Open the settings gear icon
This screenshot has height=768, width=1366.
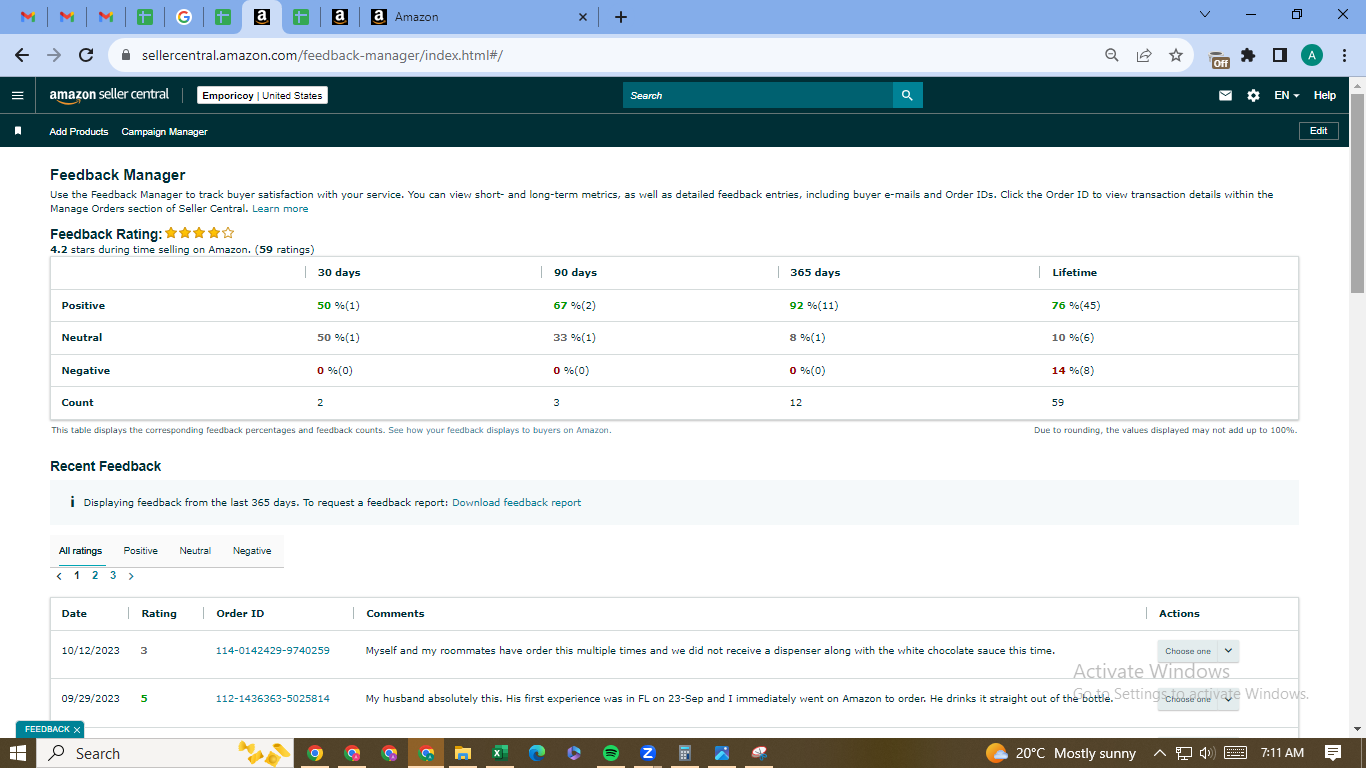(x=1253, y=95)
